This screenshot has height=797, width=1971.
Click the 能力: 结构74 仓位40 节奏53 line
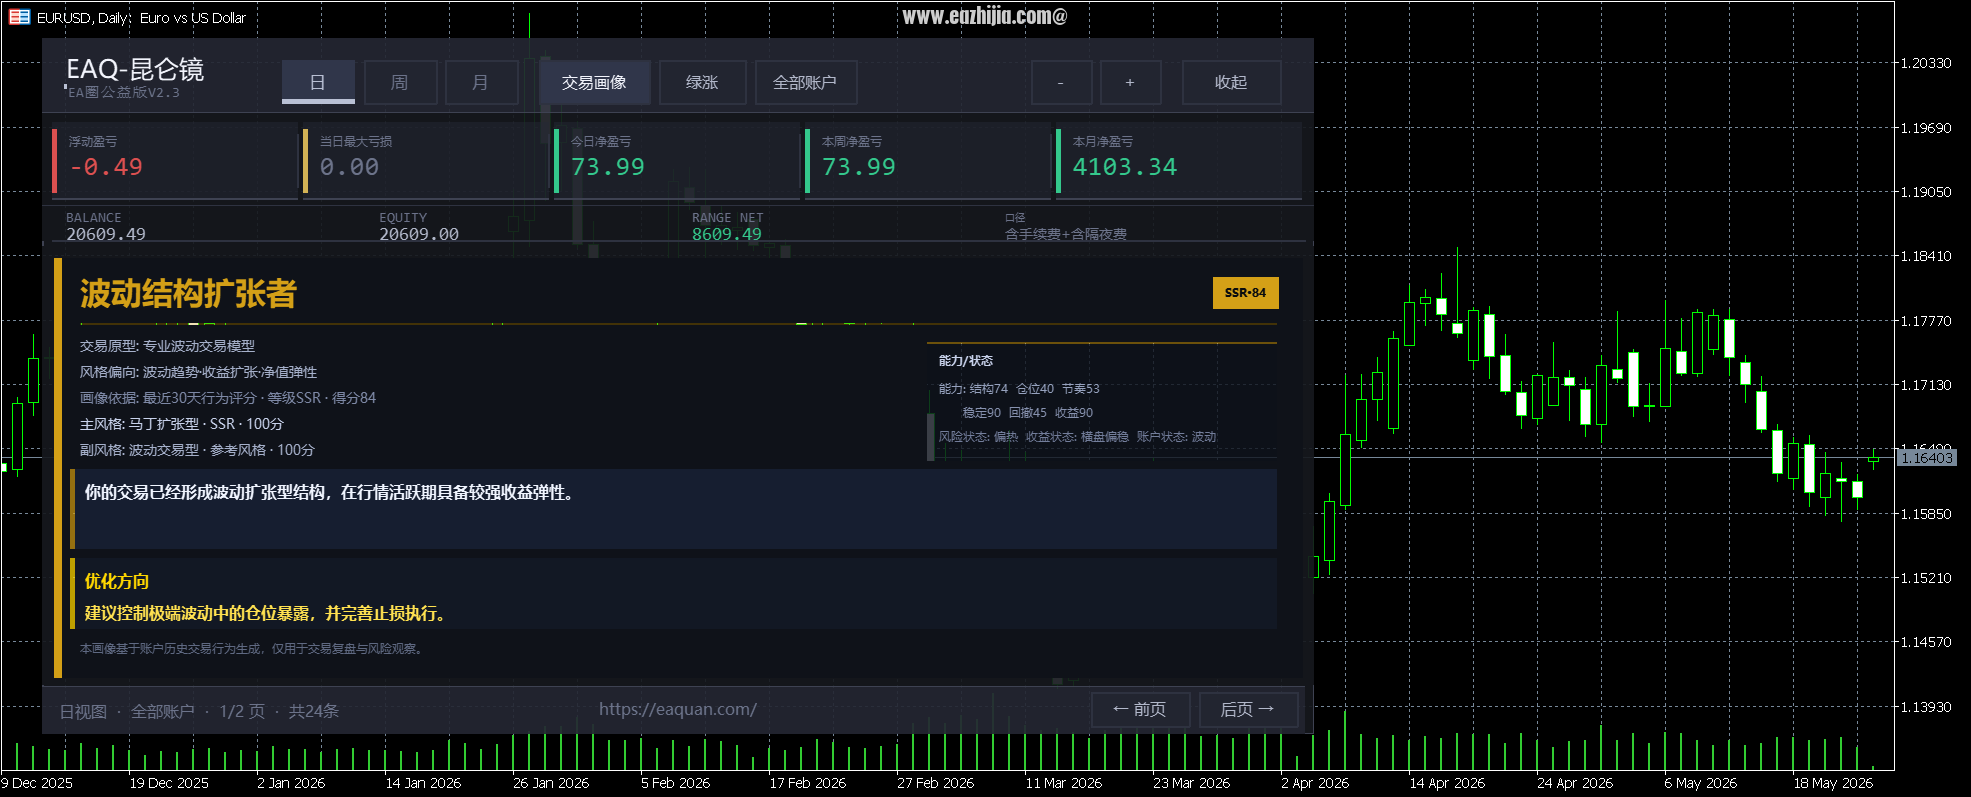click(1019, 389)
